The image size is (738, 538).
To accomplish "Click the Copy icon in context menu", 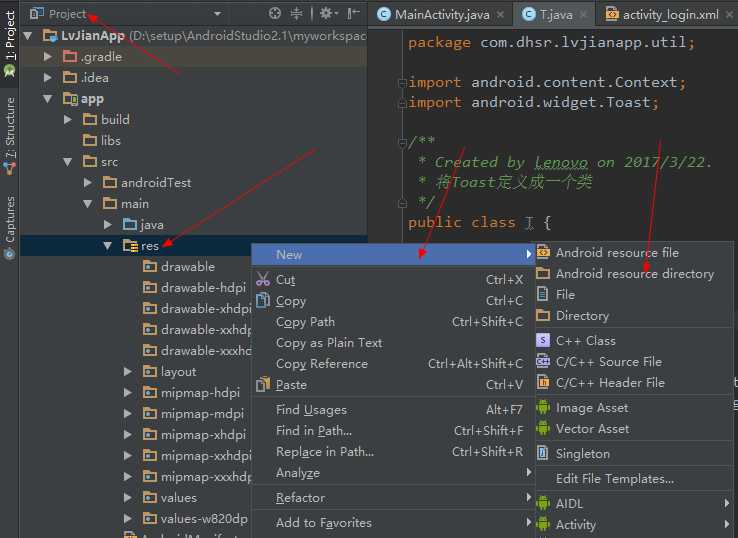I will (263, 300).
